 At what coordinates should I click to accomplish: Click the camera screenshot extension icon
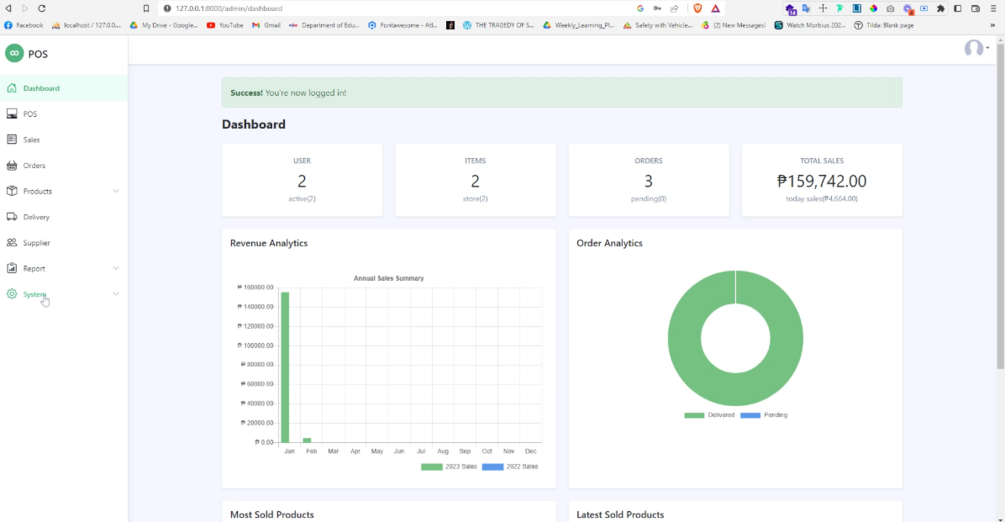tap(890, 8)
